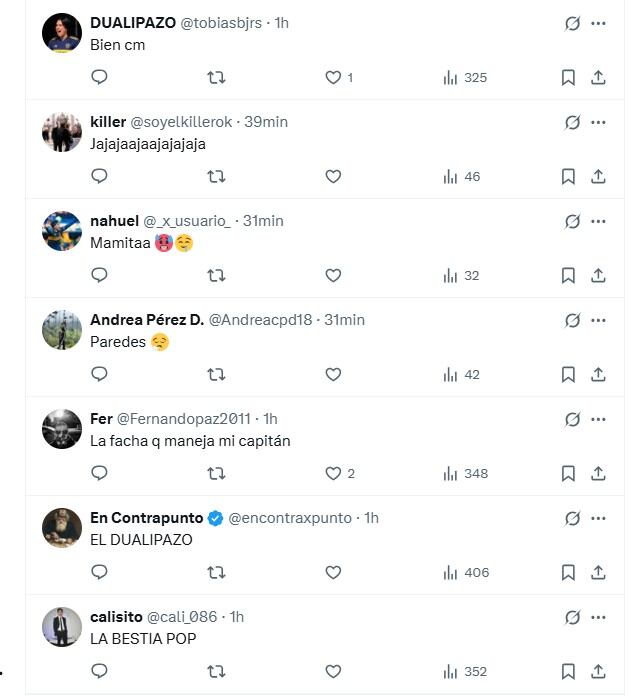Click Grok icon on Fer's reply
643x696 pixels.
click(573, 419)
